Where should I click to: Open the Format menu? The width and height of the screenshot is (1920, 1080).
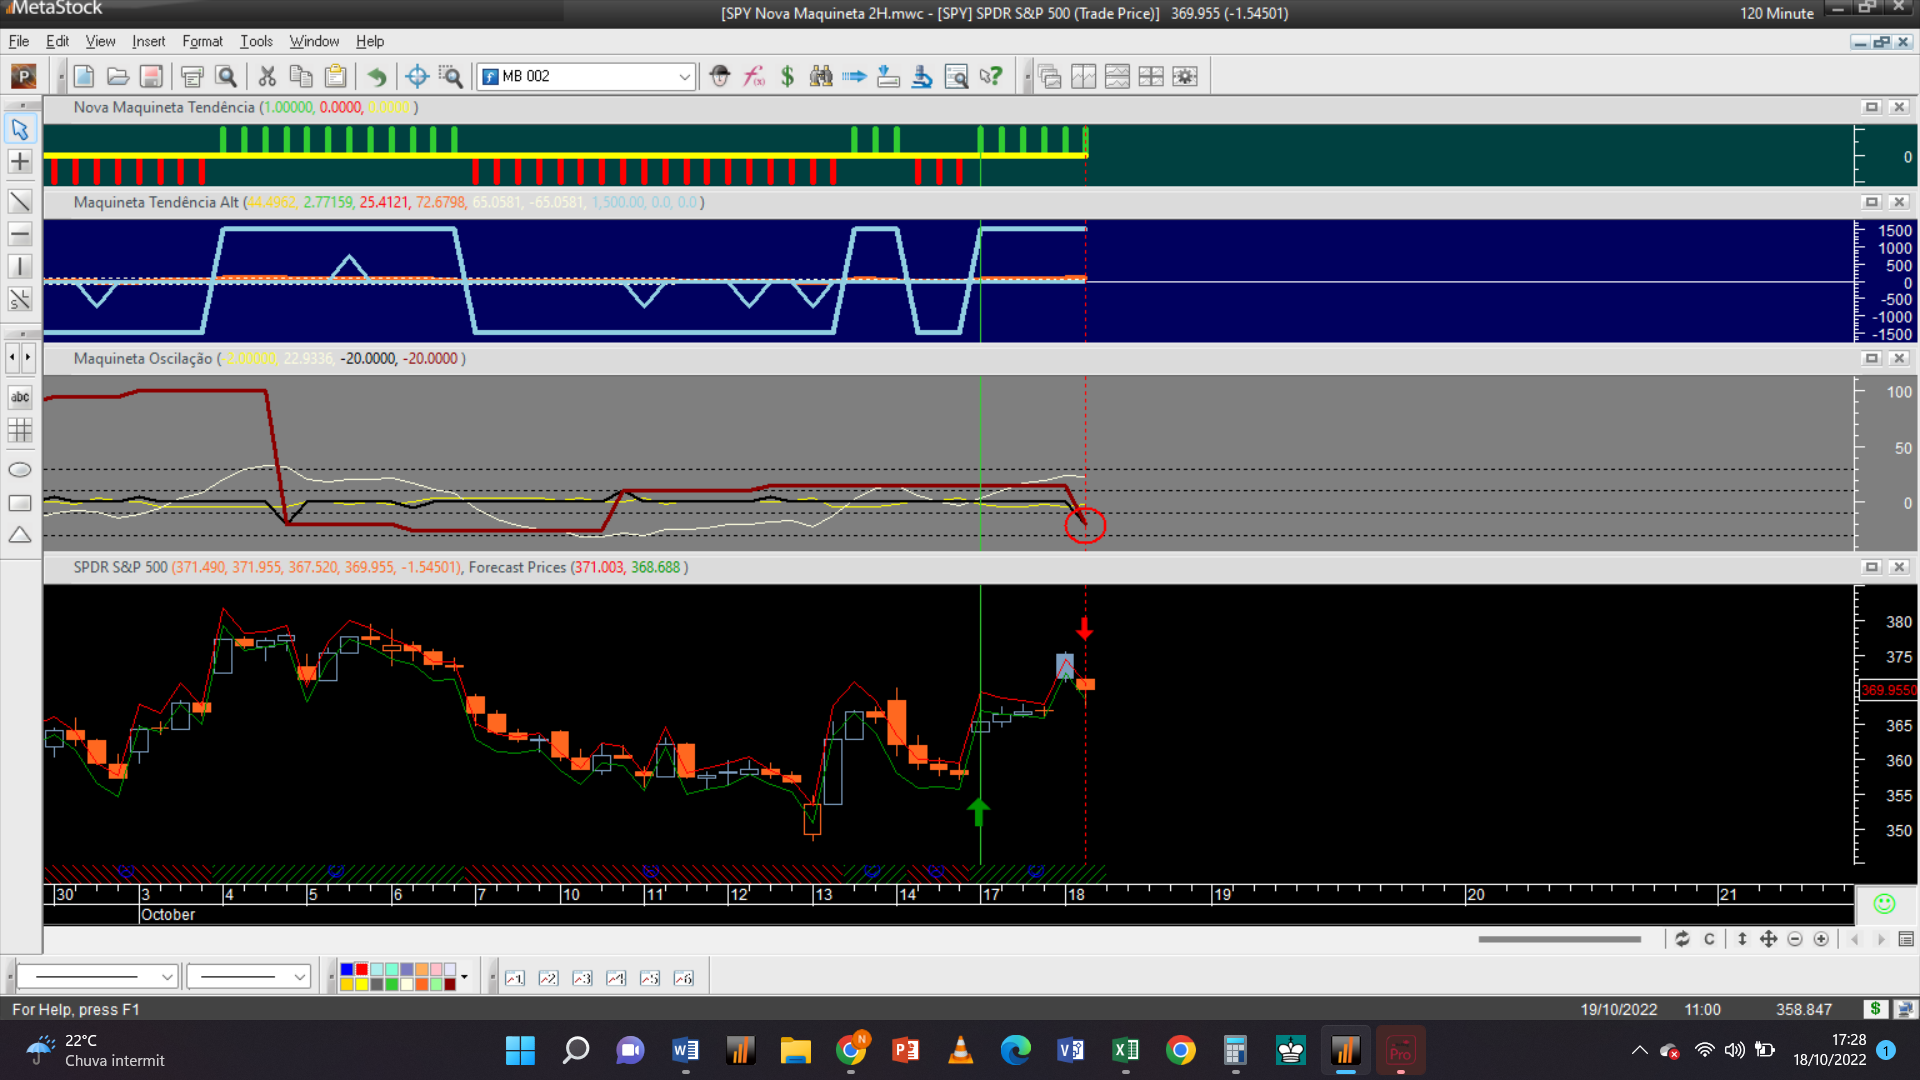(x=202, y=41)
